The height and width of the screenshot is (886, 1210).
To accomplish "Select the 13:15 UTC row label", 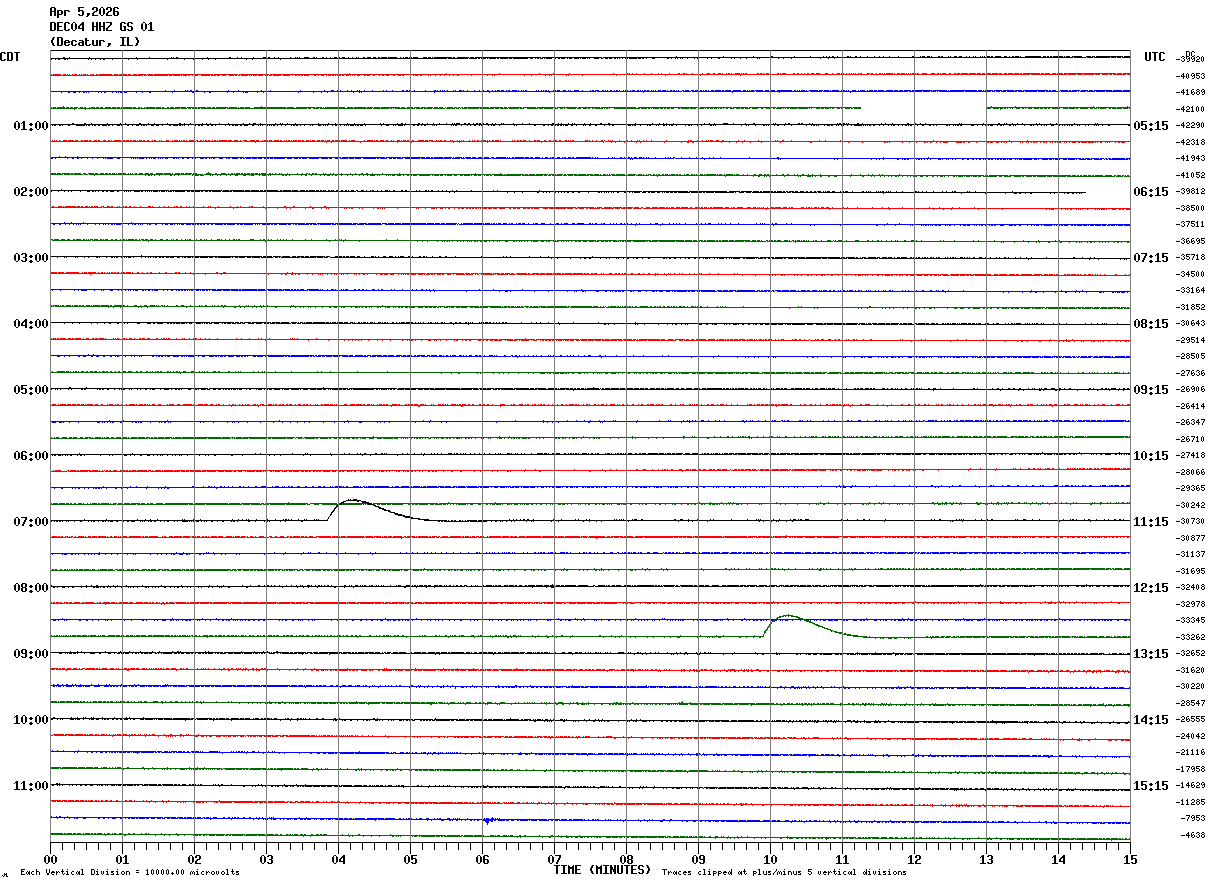I will coord(1151,654).
